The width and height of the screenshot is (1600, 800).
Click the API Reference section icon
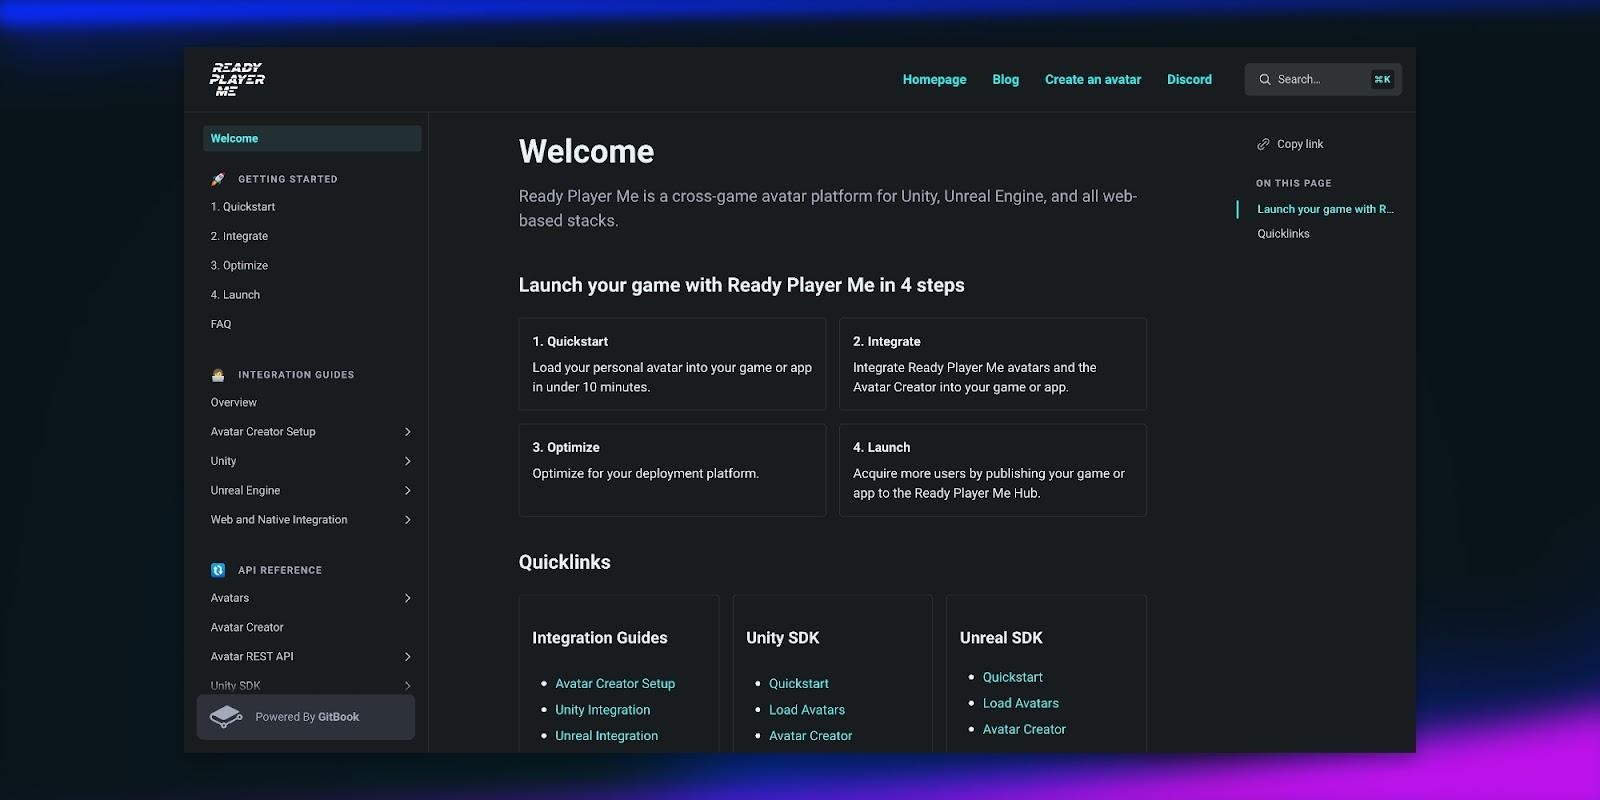point(218,570)
